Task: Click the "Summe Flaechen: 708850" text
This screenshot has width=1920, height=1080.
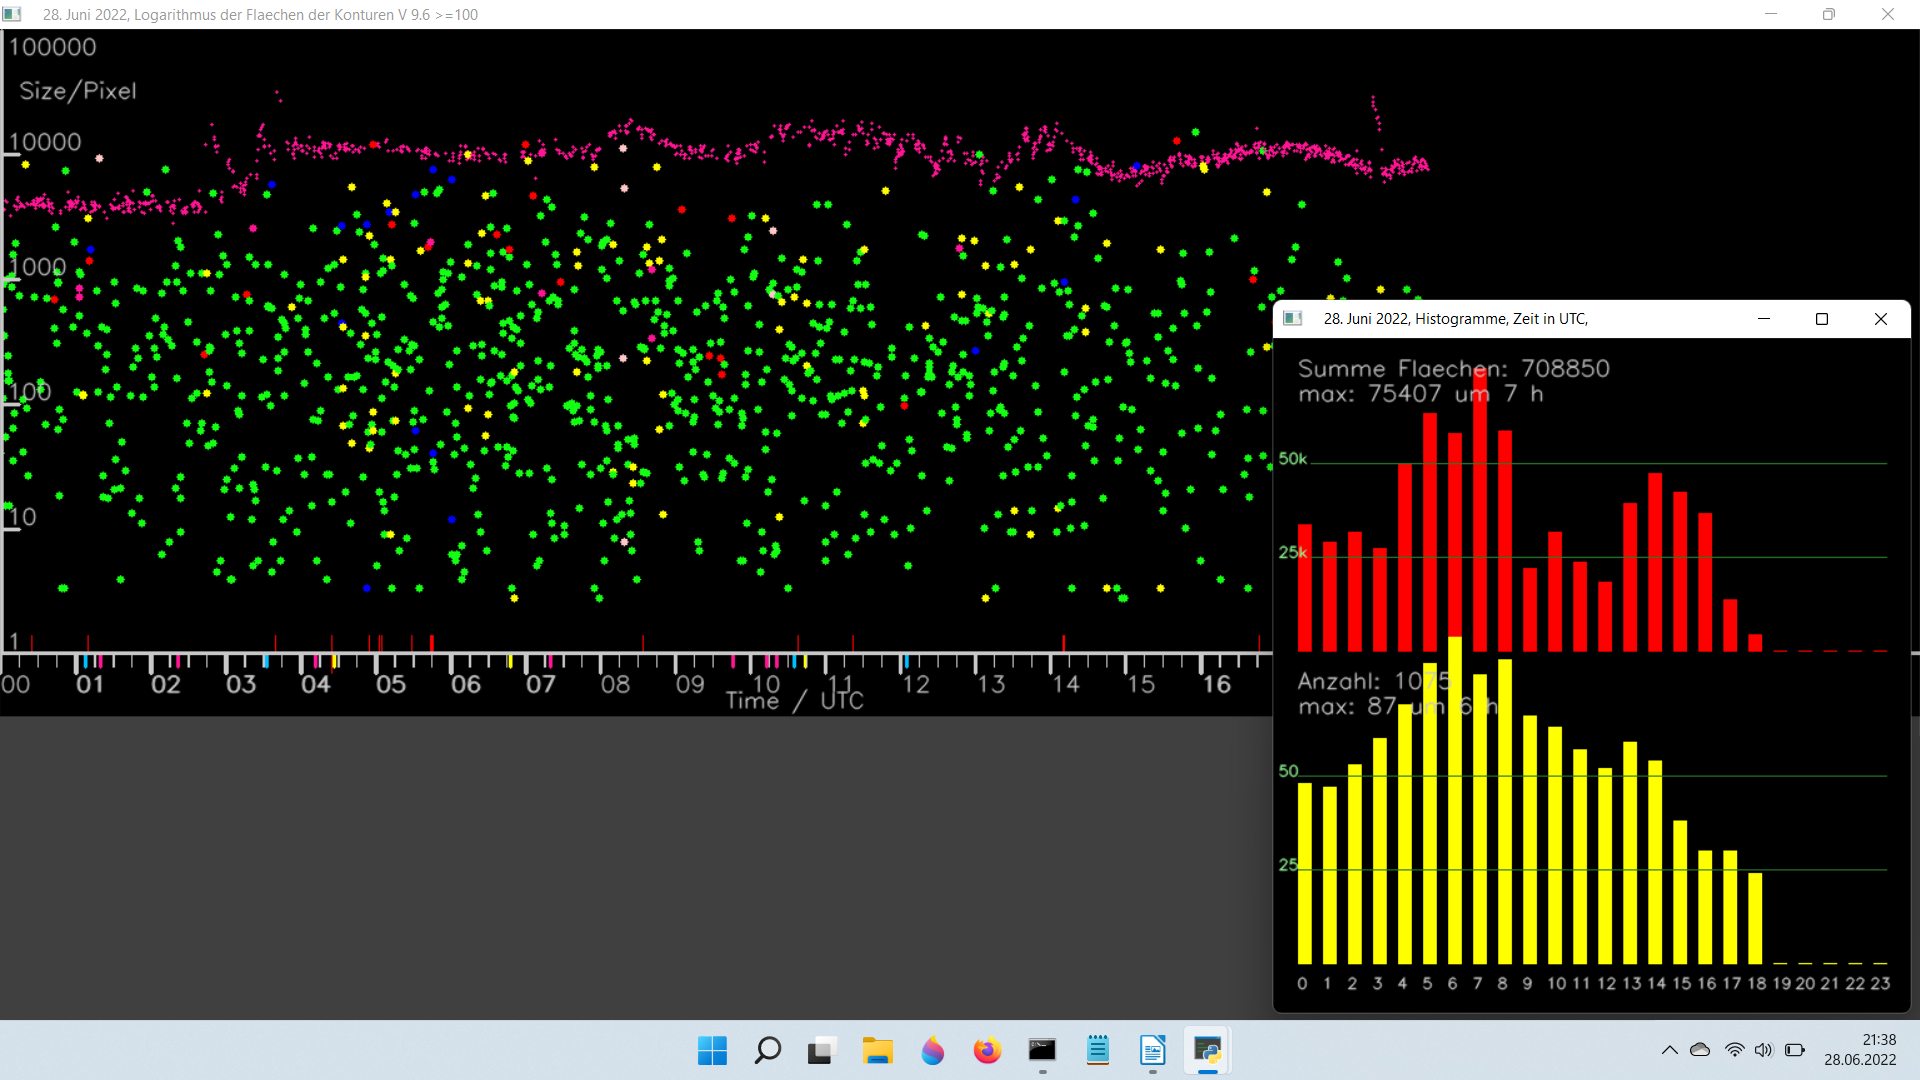Action: click(x=1454, y=368)
